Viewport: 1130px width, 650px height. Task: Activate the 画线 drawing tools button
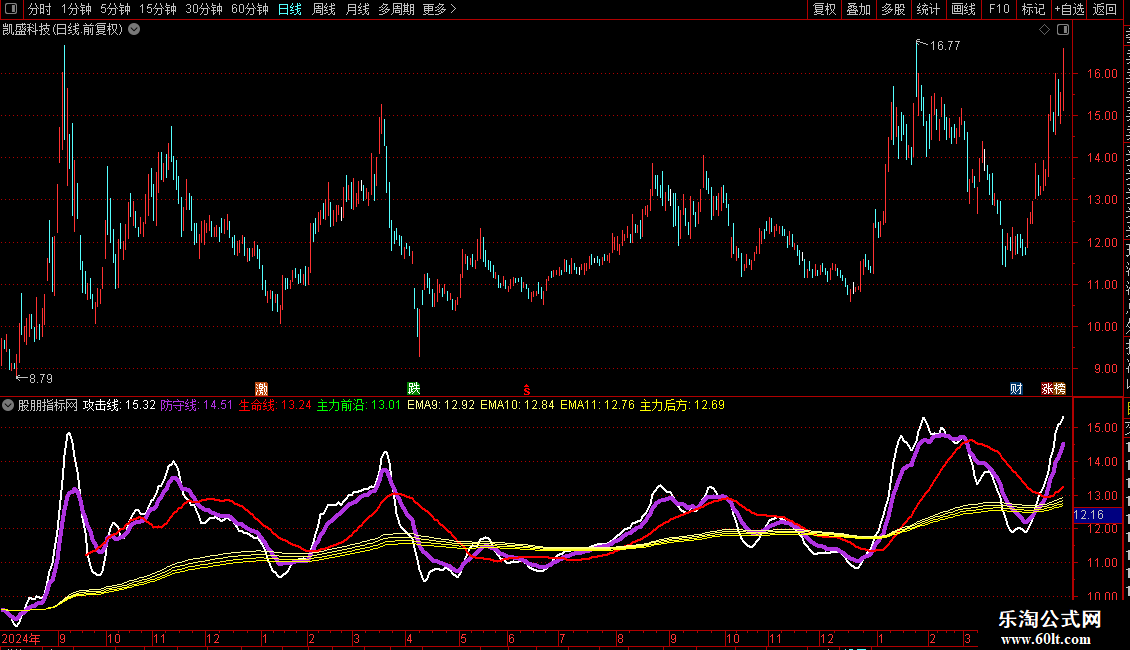(x=964, y=9)
